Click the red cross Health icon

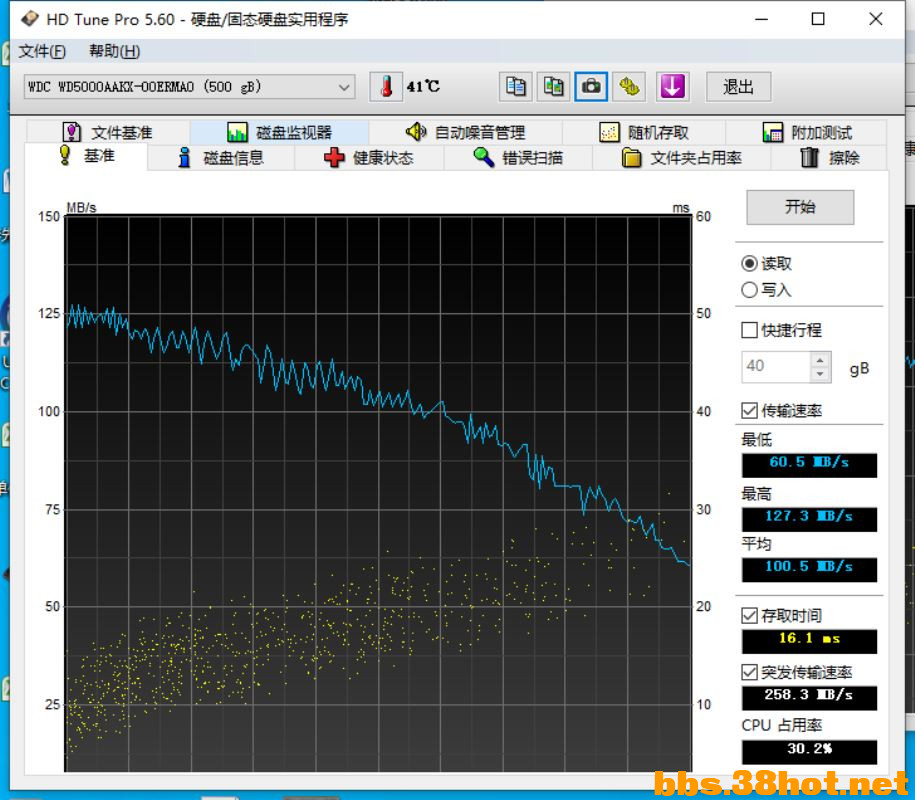[x=334, y=158]
